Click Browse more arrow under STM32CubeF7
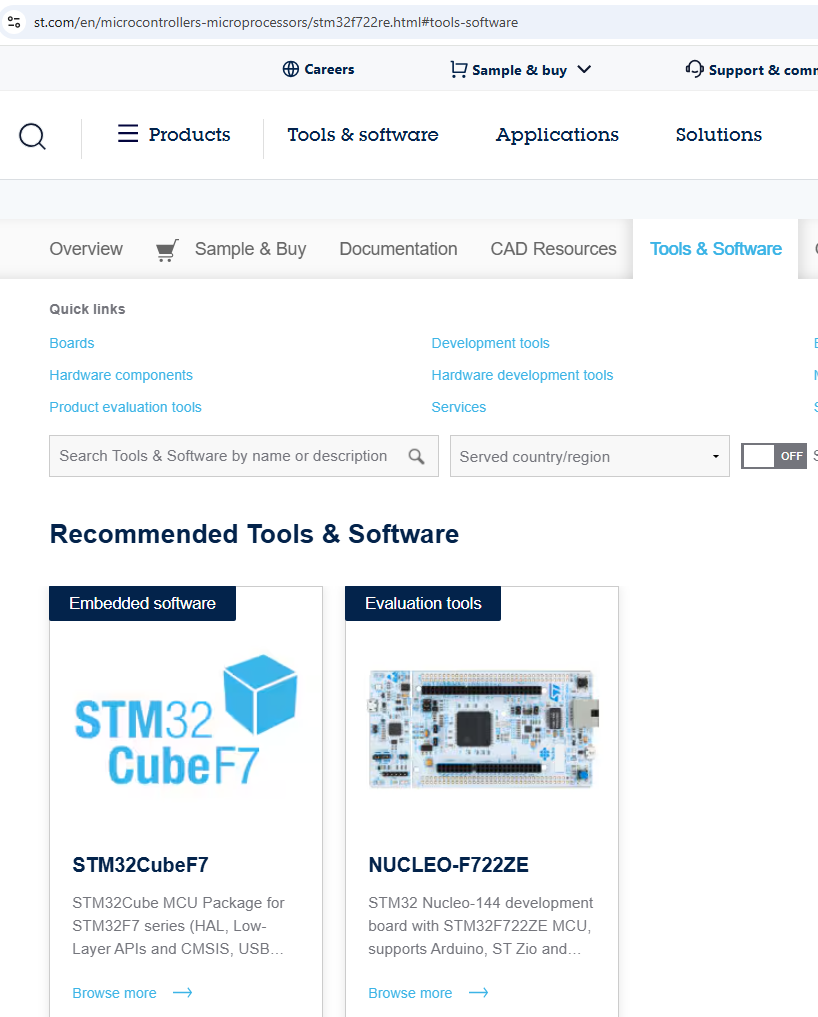This screenshot has height=1017, width=818. click(181, 992)
